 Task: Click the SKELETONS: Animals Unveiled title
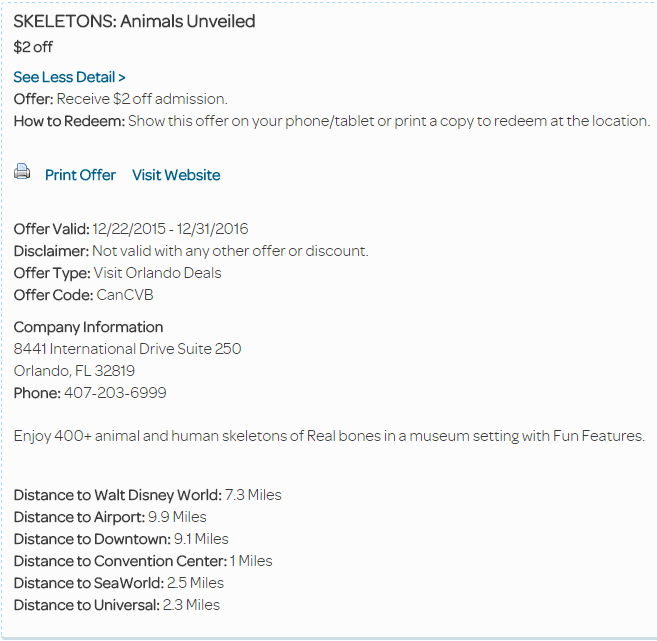pyautogui.click(x=134, y=21)
